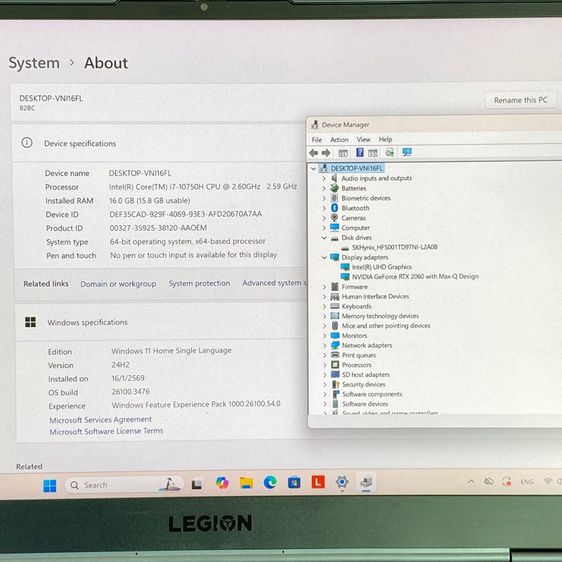Open the Copilot icon on the taskbar
The width and height of the screenshot is (562, 562).
pyautogui.click(x=222, y=483)
